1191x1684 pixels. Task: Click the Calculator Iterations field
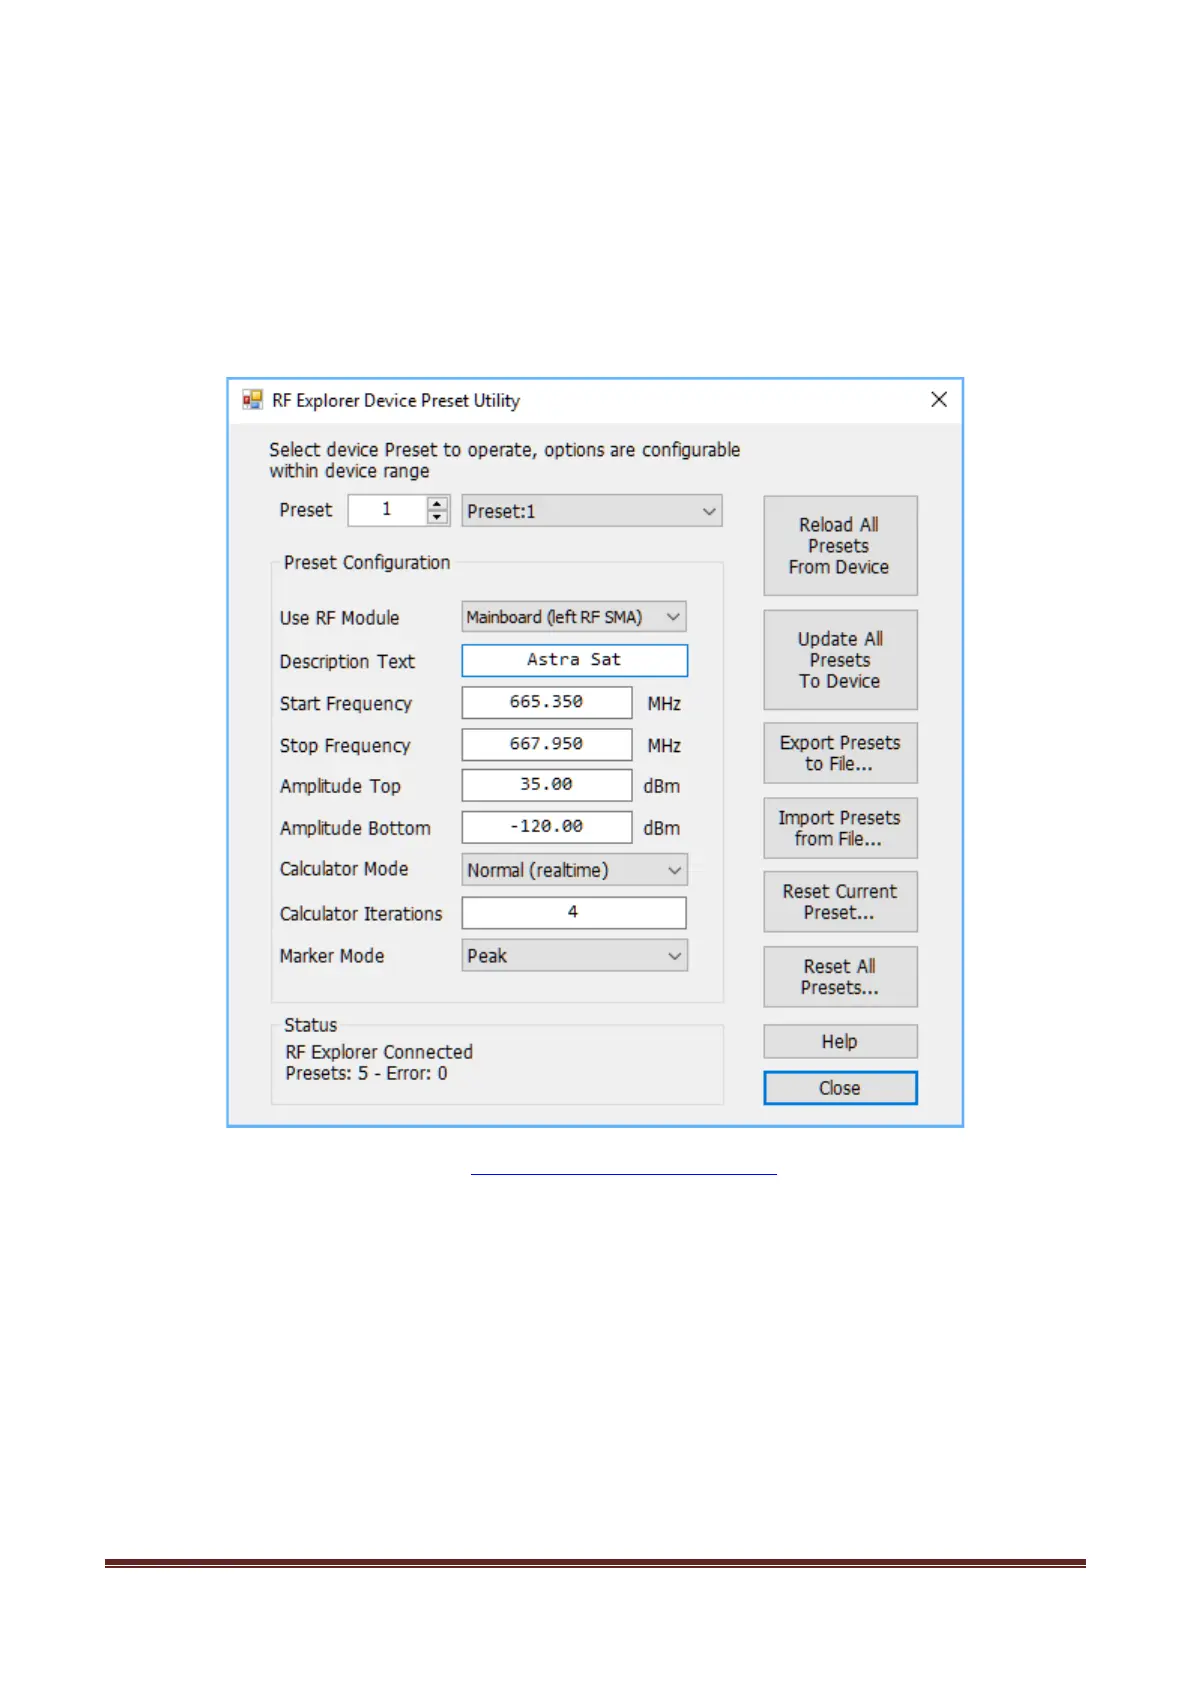pos(574,912)
